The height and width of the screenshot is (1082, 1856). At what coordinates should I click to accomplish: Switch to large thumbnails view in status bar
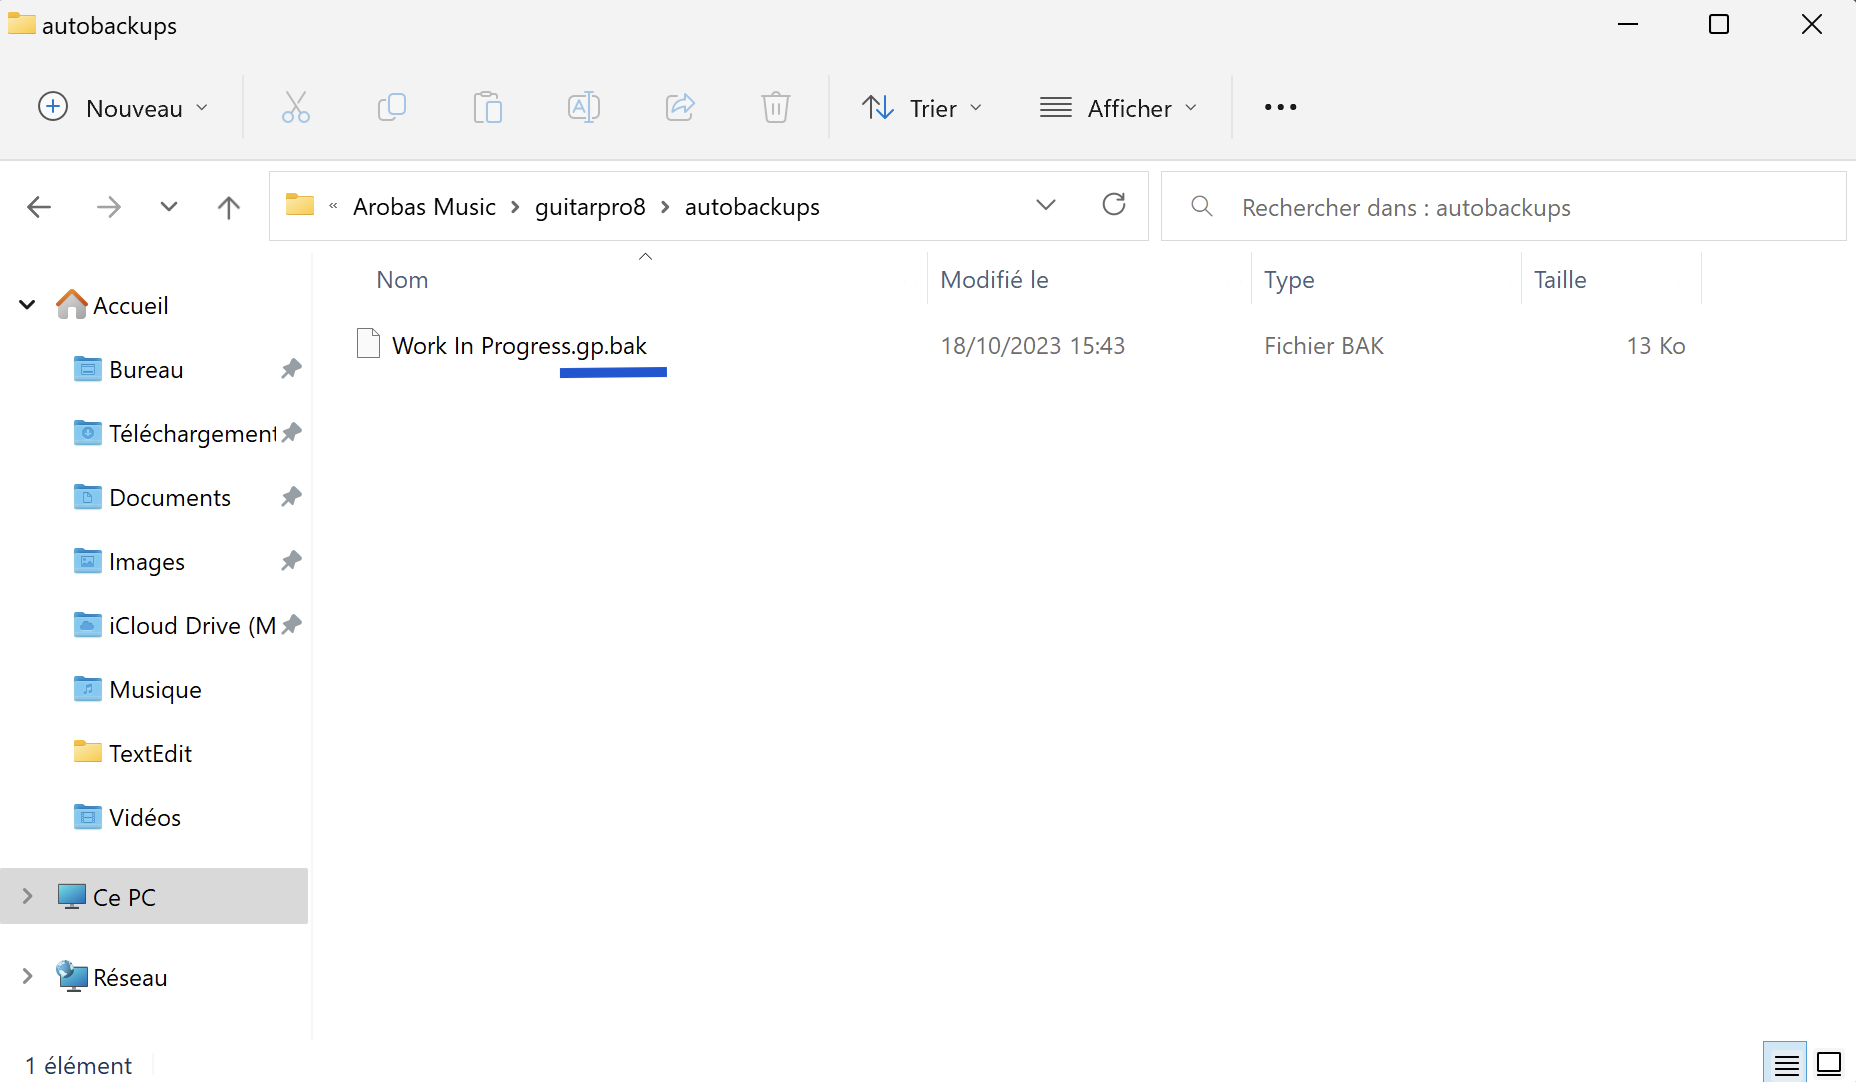pos(1829,1064)
